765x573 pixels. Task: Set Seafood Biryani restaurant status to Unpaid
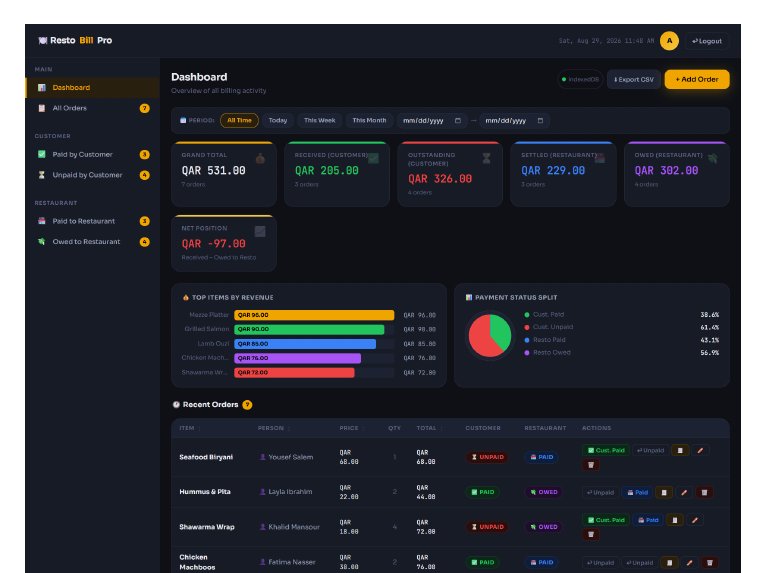tap(650, 450)
